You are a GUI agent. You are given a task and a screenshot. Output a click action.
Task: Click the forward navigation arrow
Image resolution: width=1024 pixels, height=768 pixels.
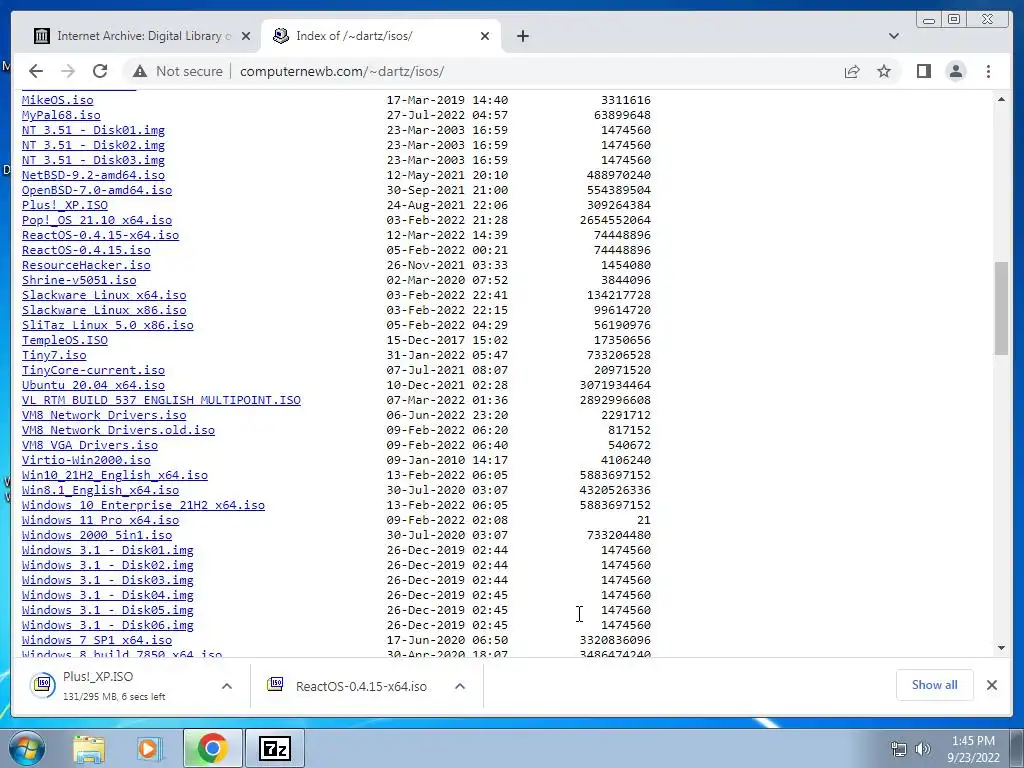click(68, 71)
